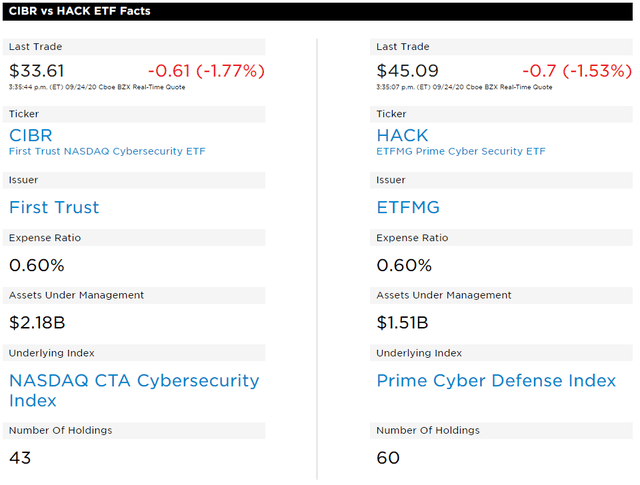Click the CIBR vs HACK ETF Facts header
The image size is (640, 485).
point(80,11)
